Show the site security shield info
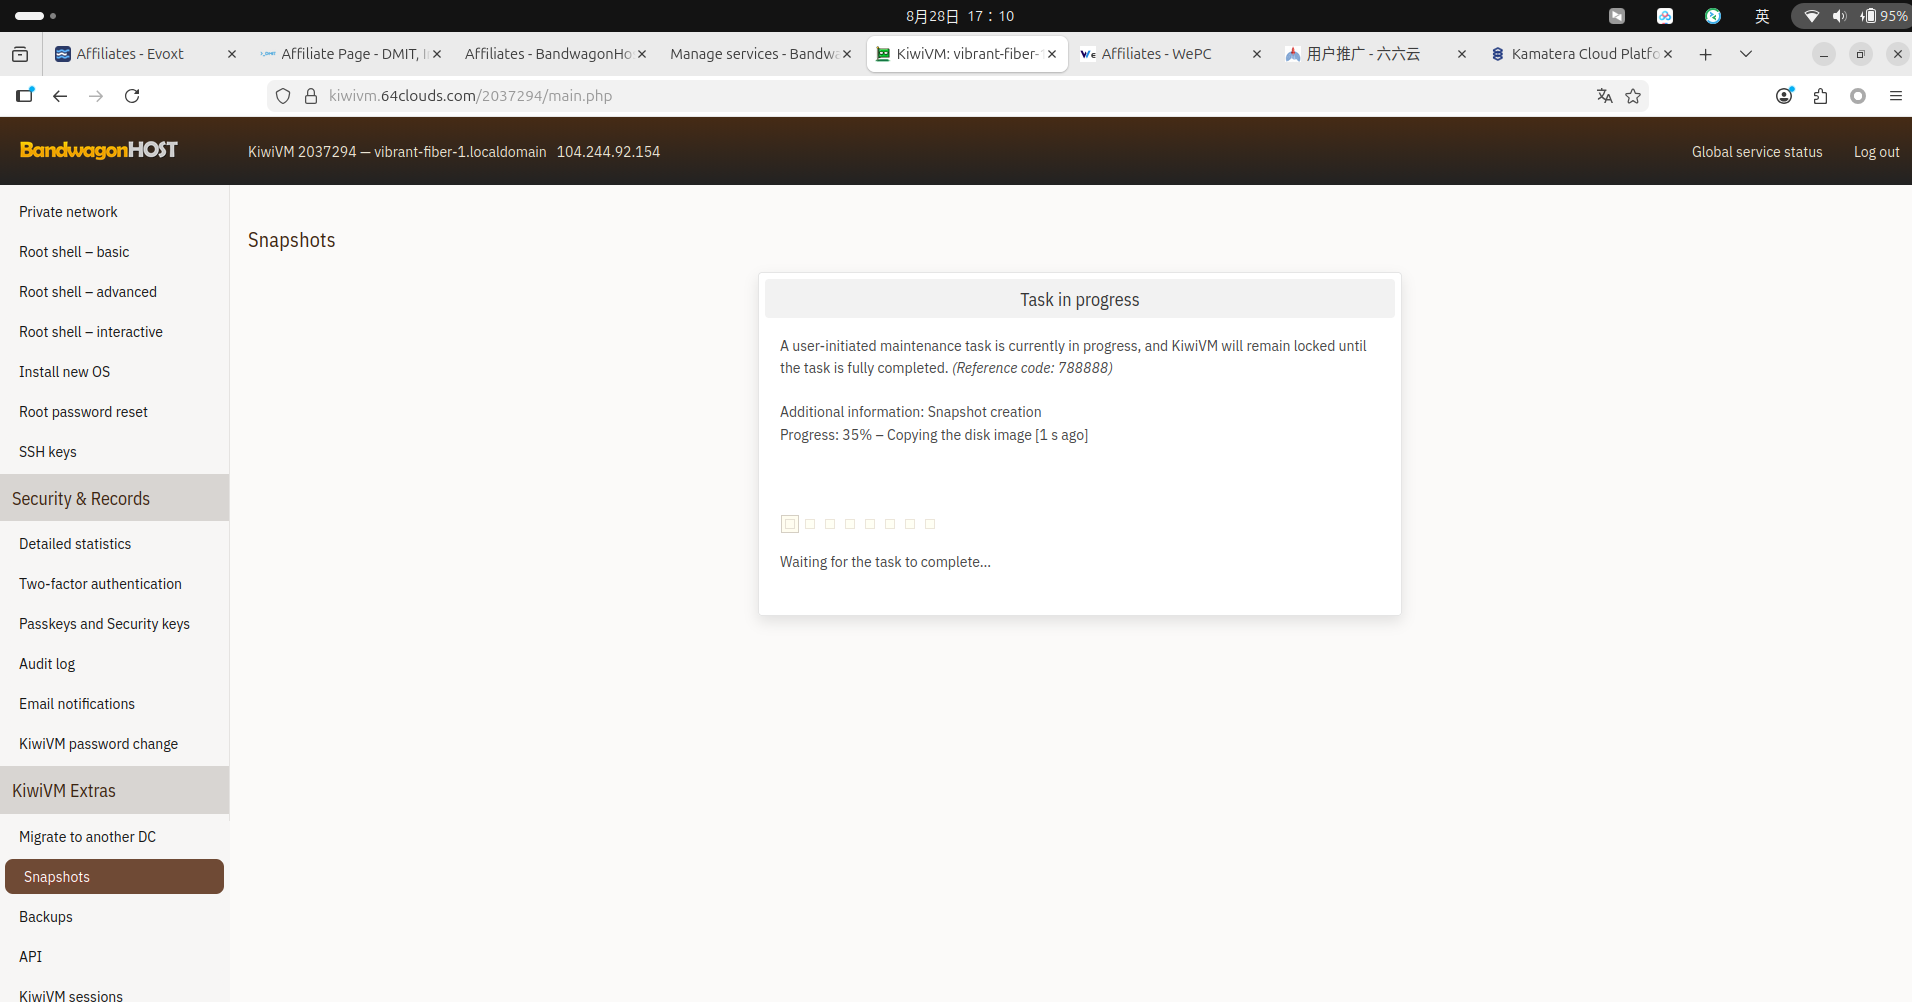 coord(283,96)
